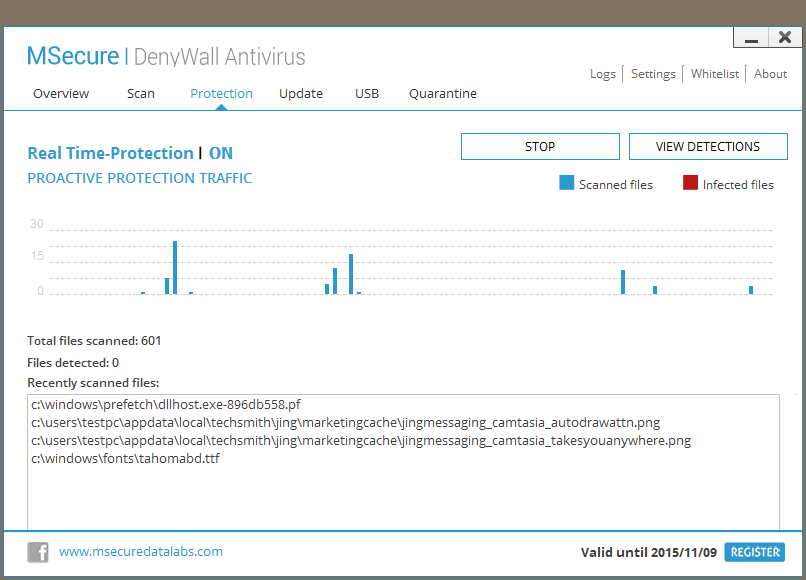The width and height of the screenshot is (806, 580).
Task: Select the Protection tab
Action: [222, 94]
